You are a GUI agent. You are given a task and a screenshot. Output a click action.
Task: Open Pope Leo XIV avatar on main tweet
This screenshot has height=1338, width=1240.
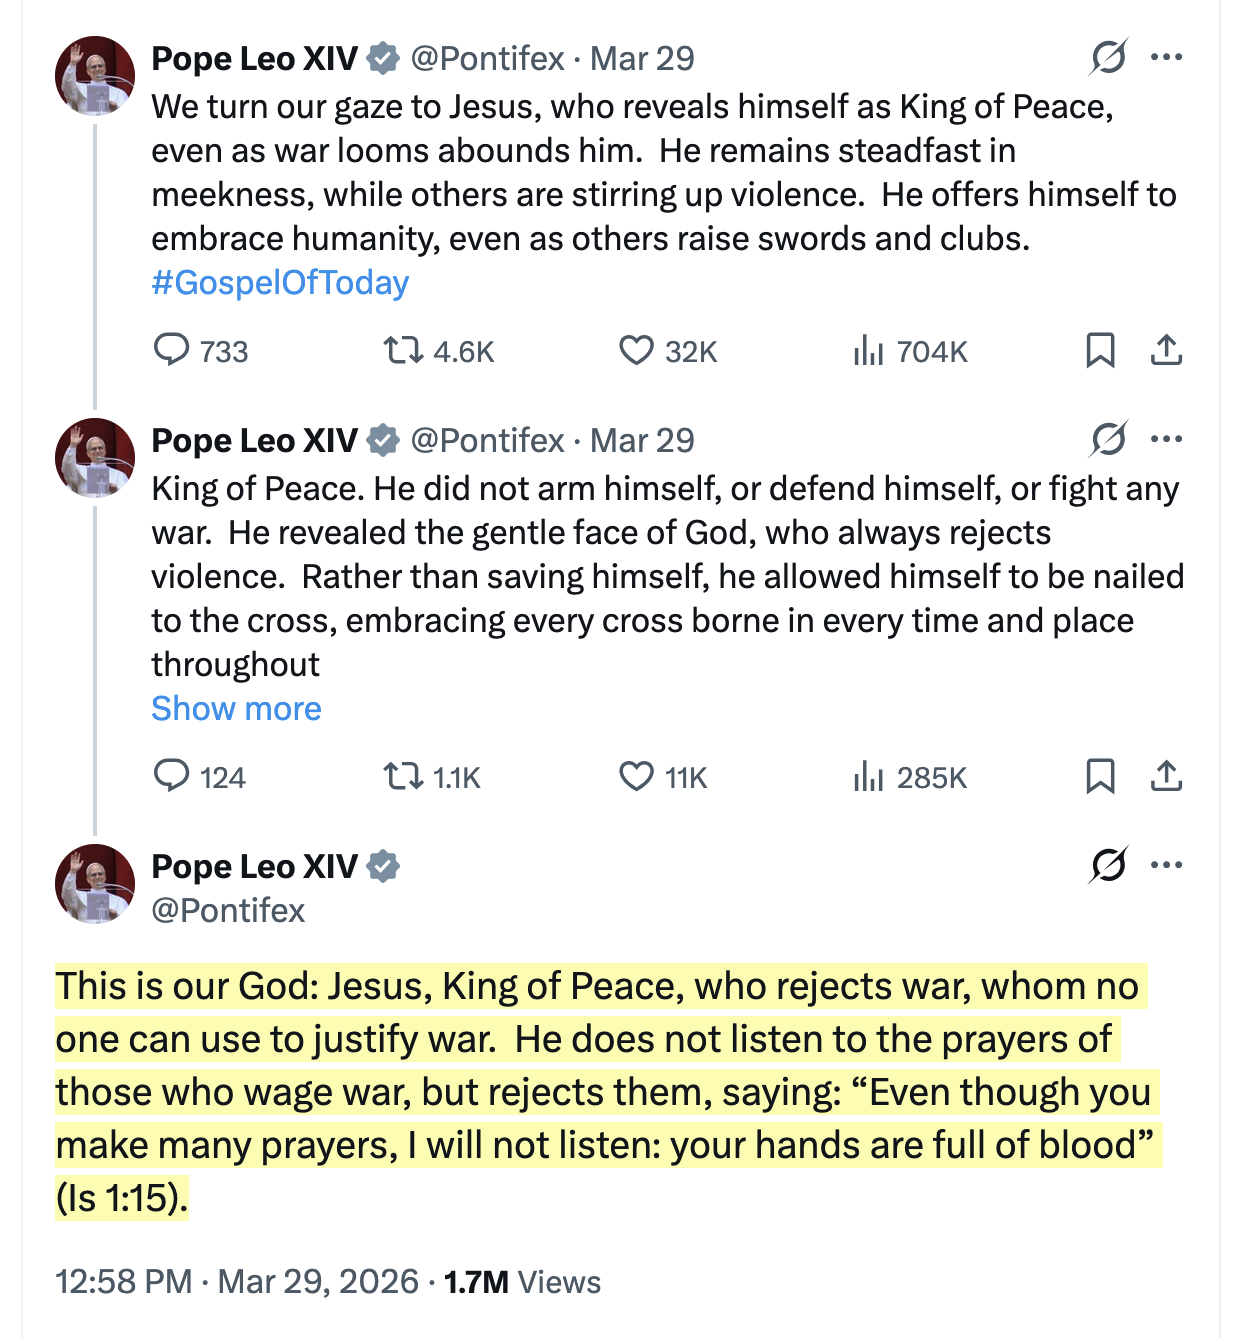pos(95,884)
